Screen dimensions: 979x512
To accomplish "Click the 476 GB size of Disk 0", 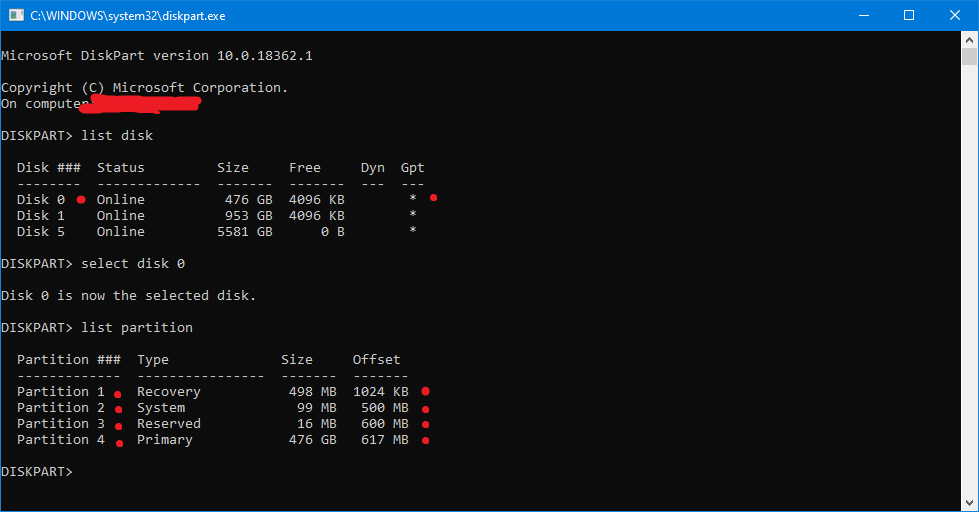I will click(x=248, y=200).
